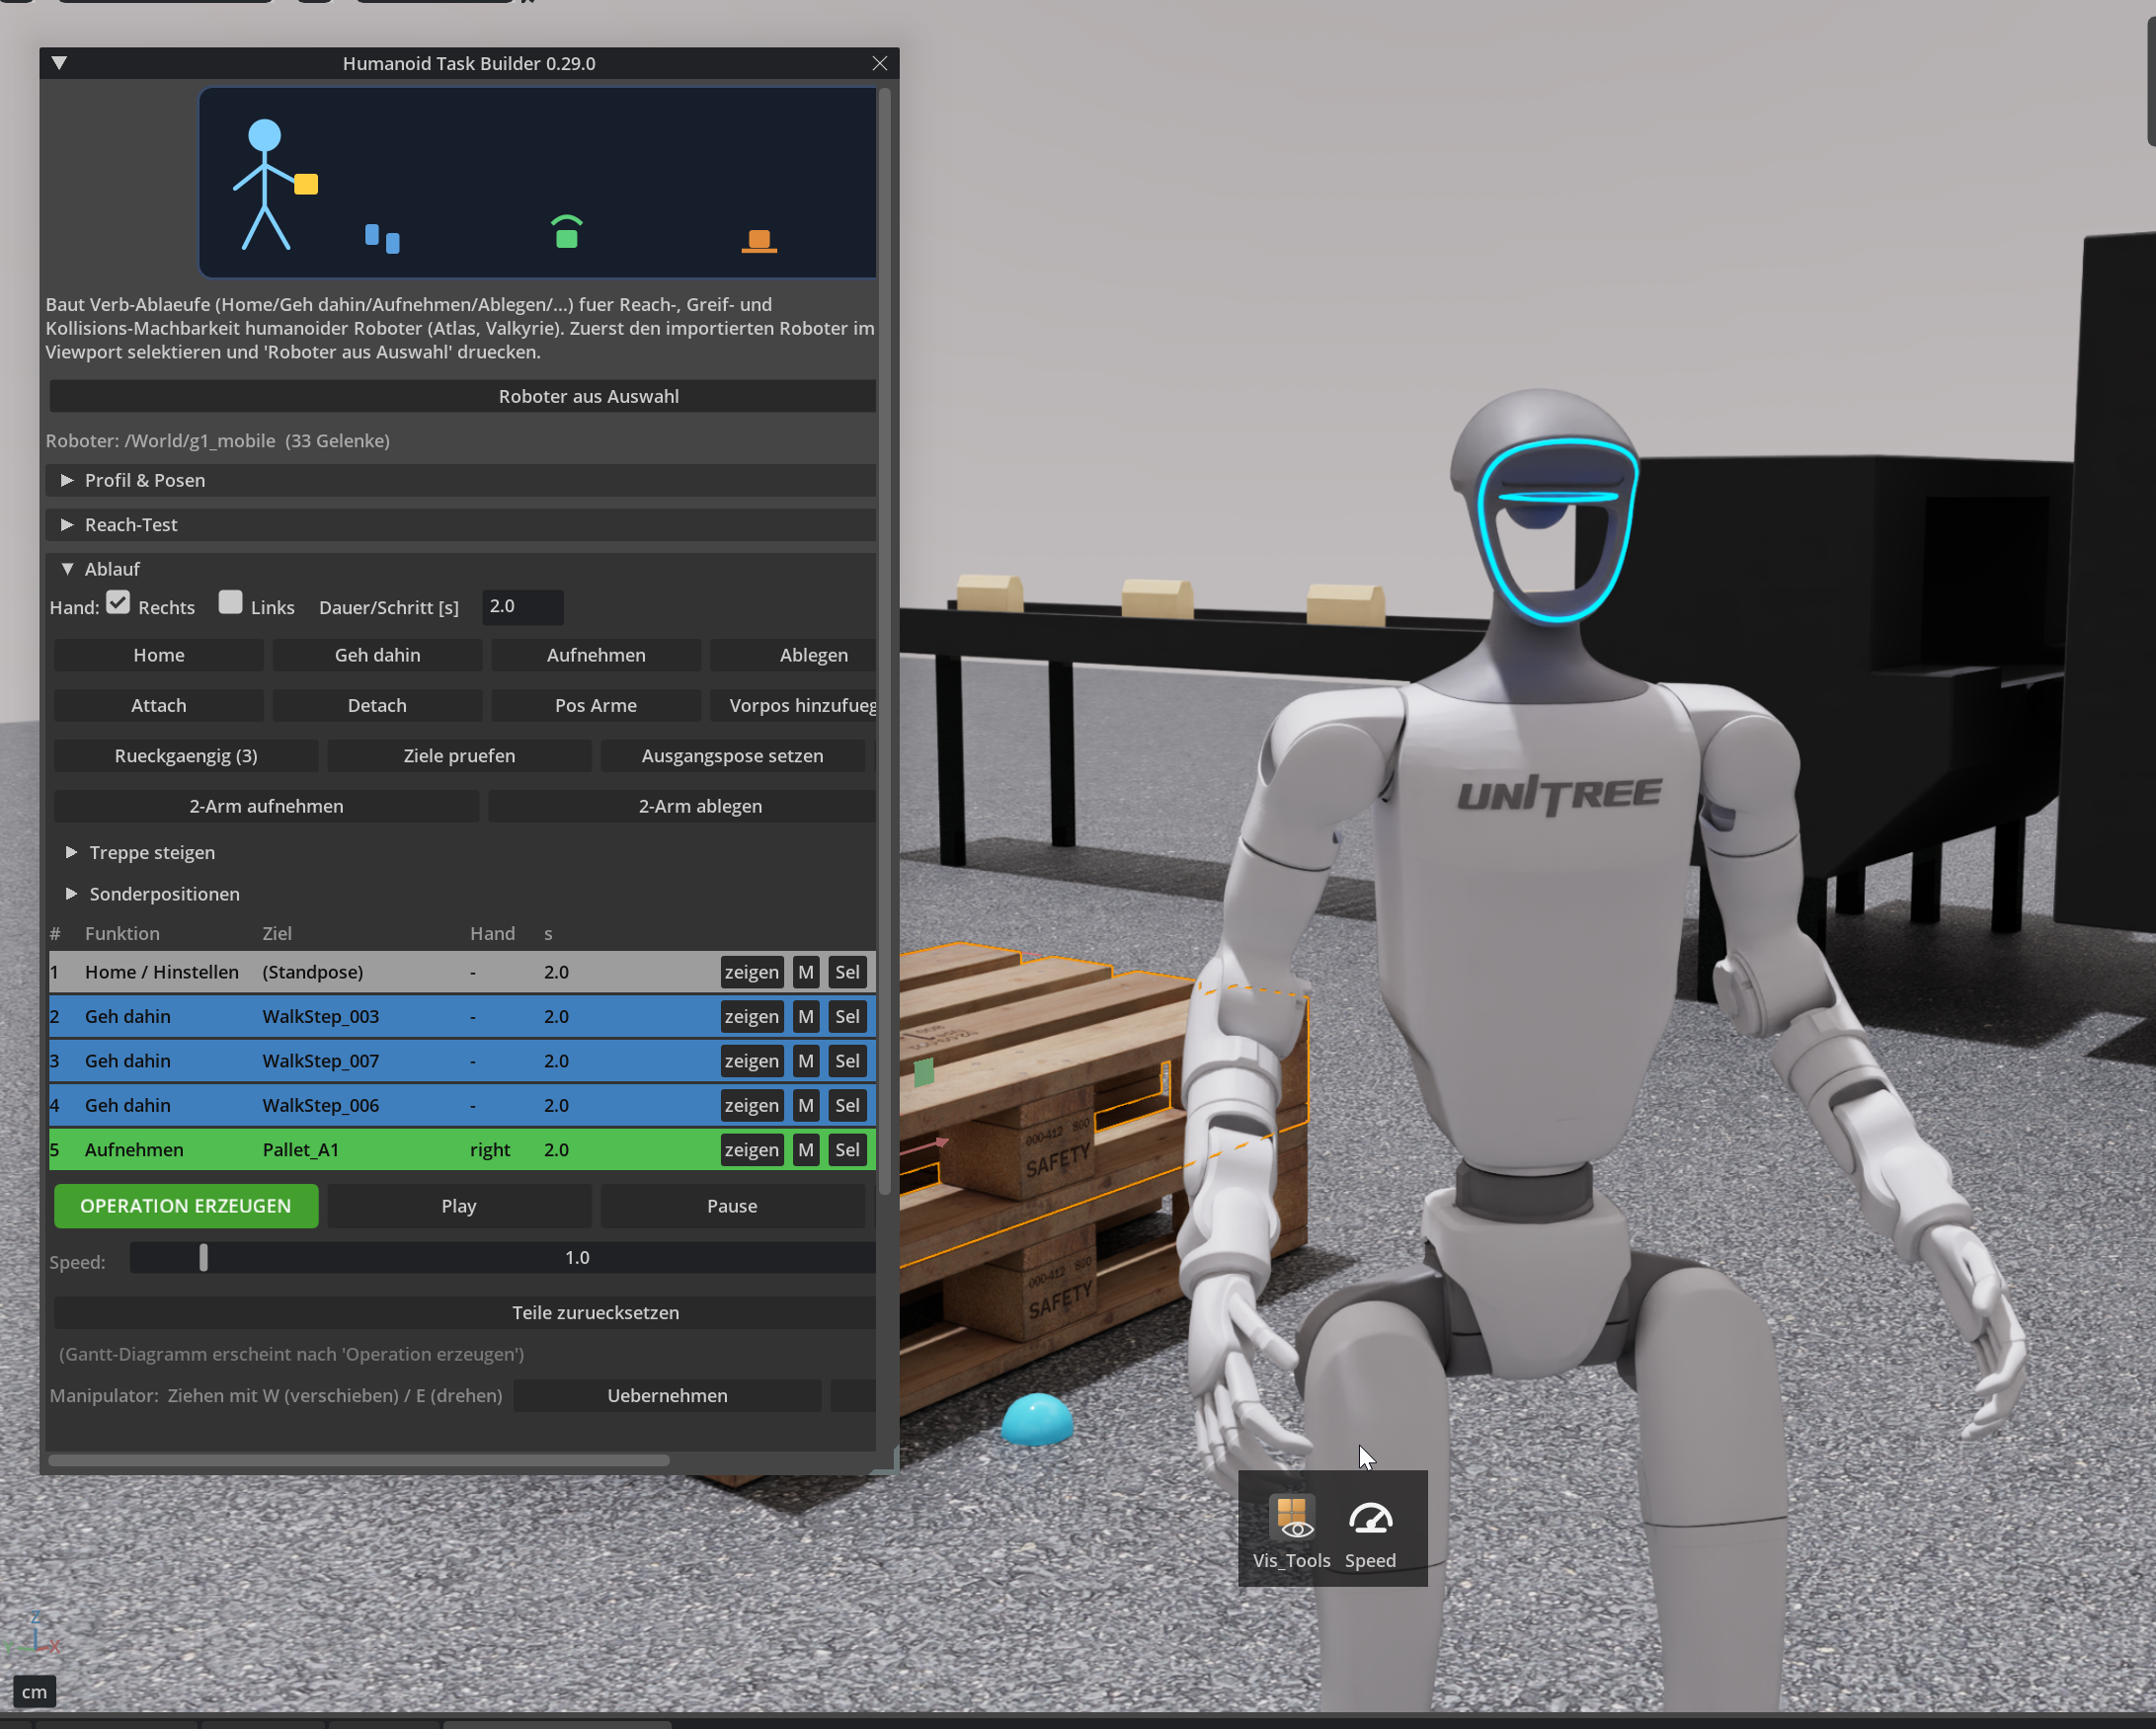The height and width of the screenshot is (1729, 2156).
Task: Click the vertical scrollbar of the panel
Action: 884,640
